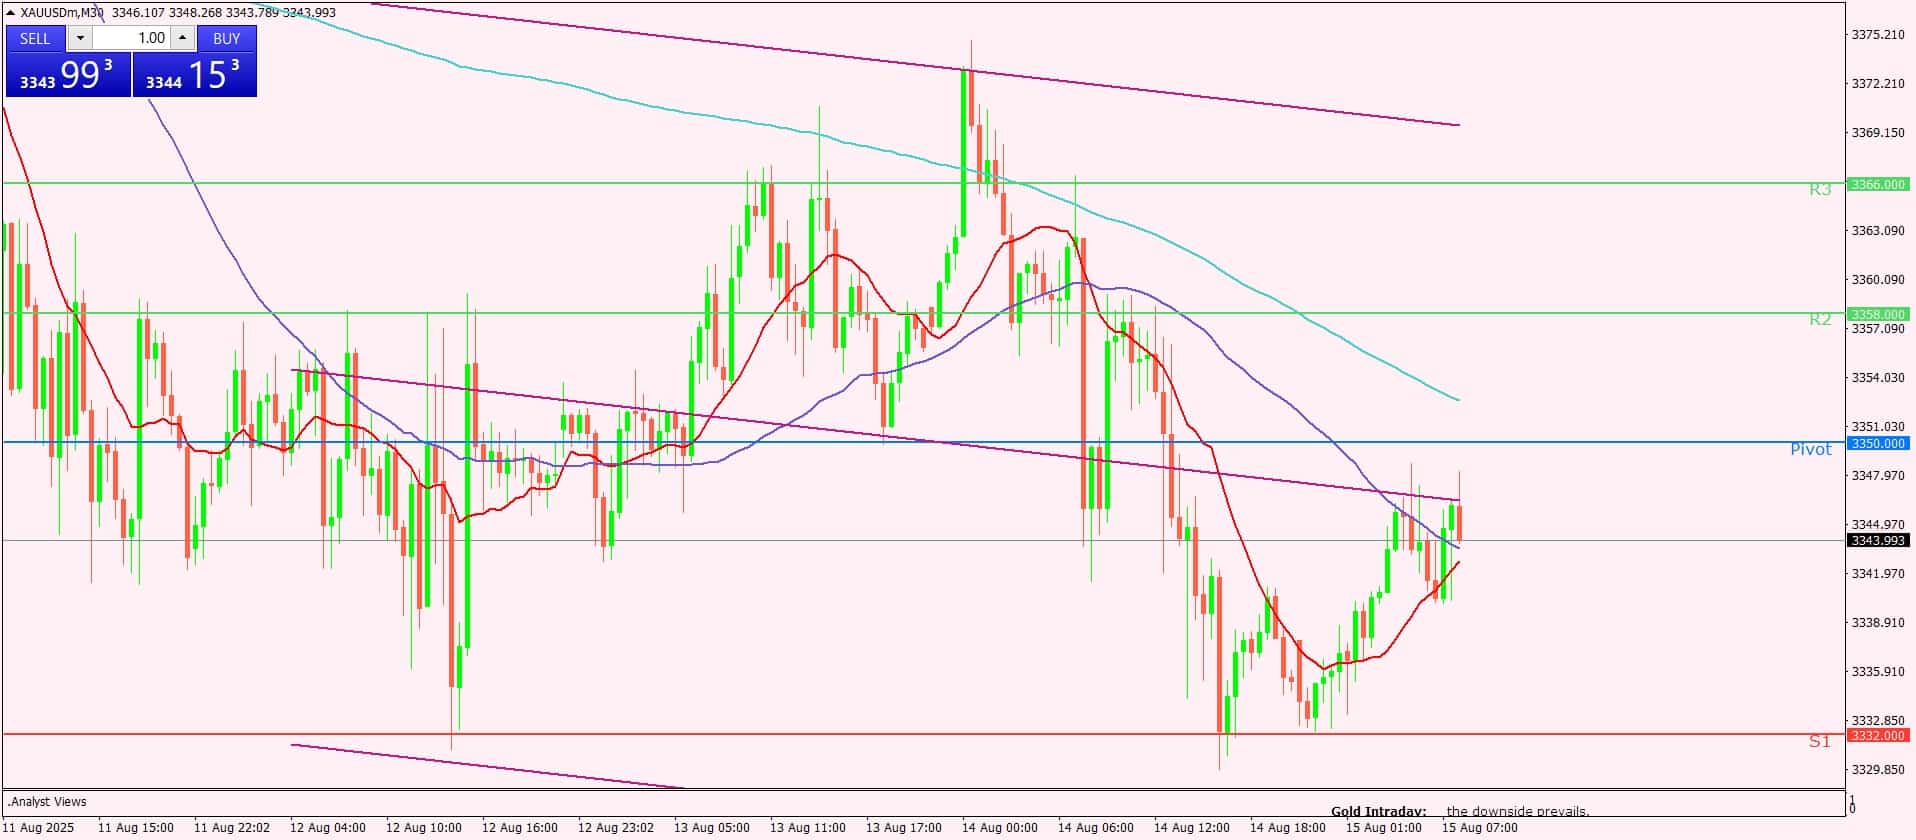This screenshot has height=840, width=1916.
Task: Click the 11 Aug 2025 time label
Action: [38, 827]
